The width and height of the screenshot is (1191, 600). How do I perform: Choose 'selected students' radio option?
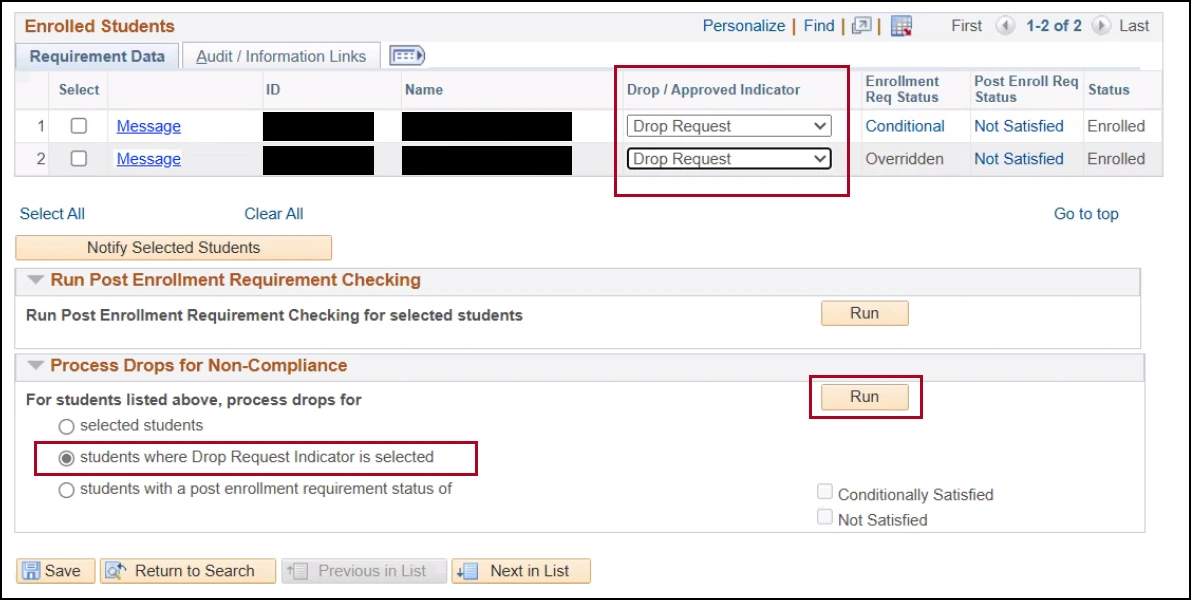(67, 427)
